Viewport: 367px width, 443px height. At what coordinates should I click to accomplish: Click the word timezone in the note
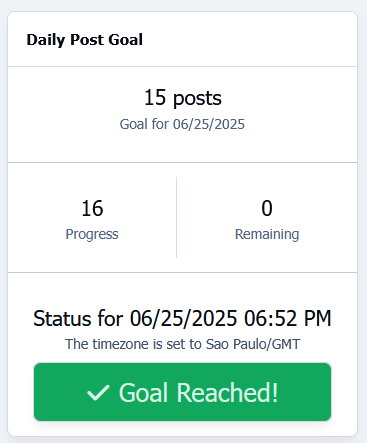click(x=120, y=344)
